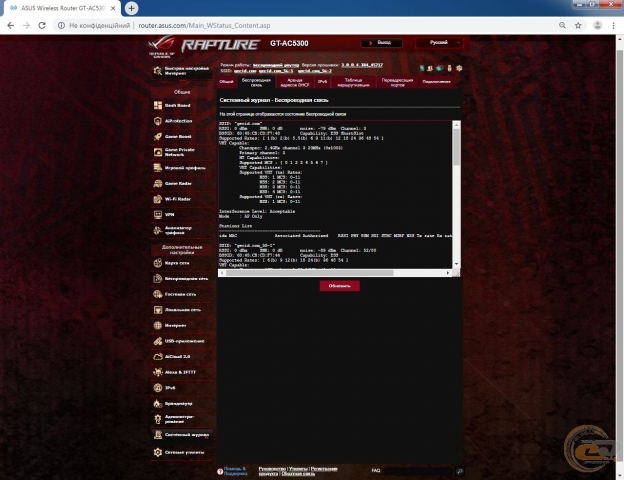Switch to the Общий log tab
This screenshot has width=624, height=480.
pos(226,82)
